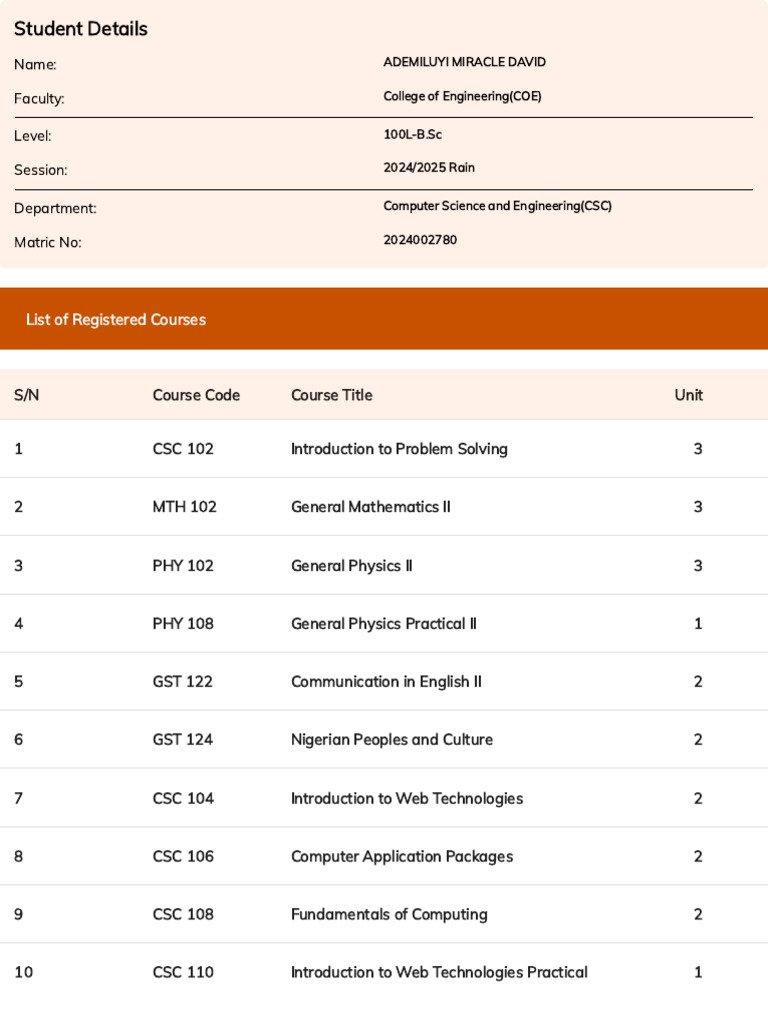Click 'General Physics Practical II' title
This screenshot has height=1024, width=768.
pos(384,624)
